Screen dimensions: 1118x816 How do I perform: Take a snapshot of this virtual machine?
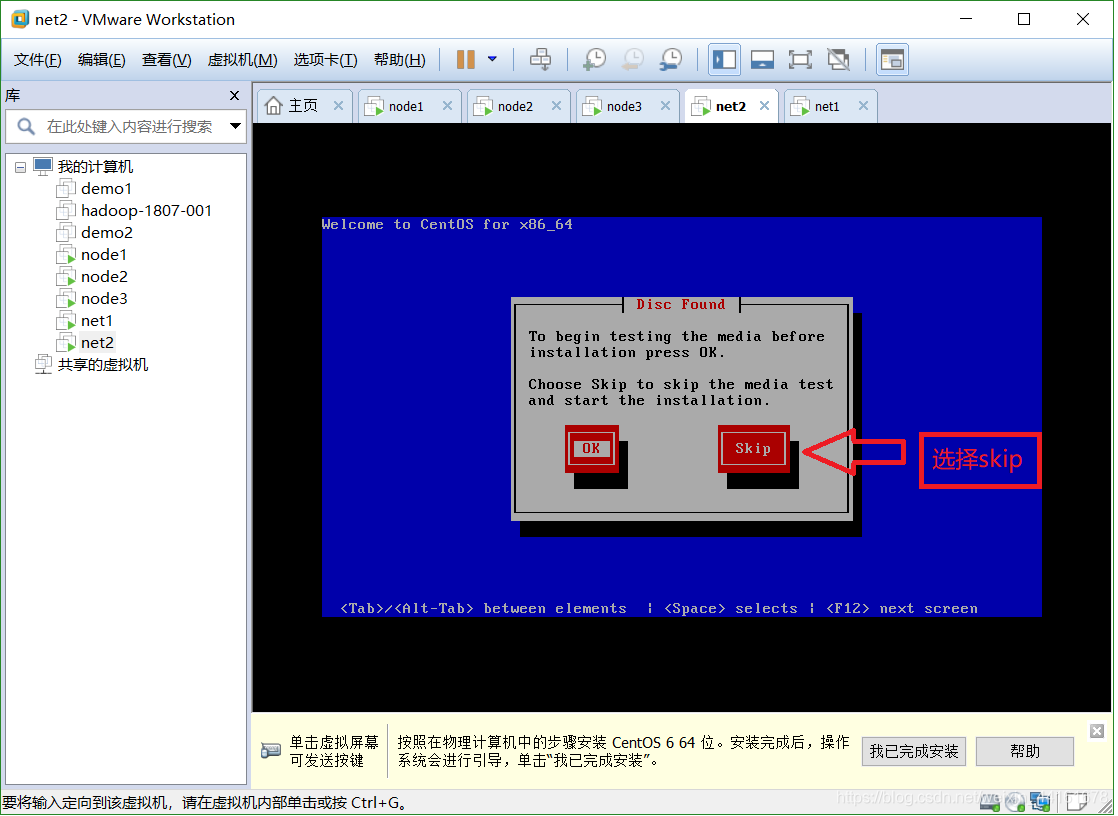pos(594,59)
